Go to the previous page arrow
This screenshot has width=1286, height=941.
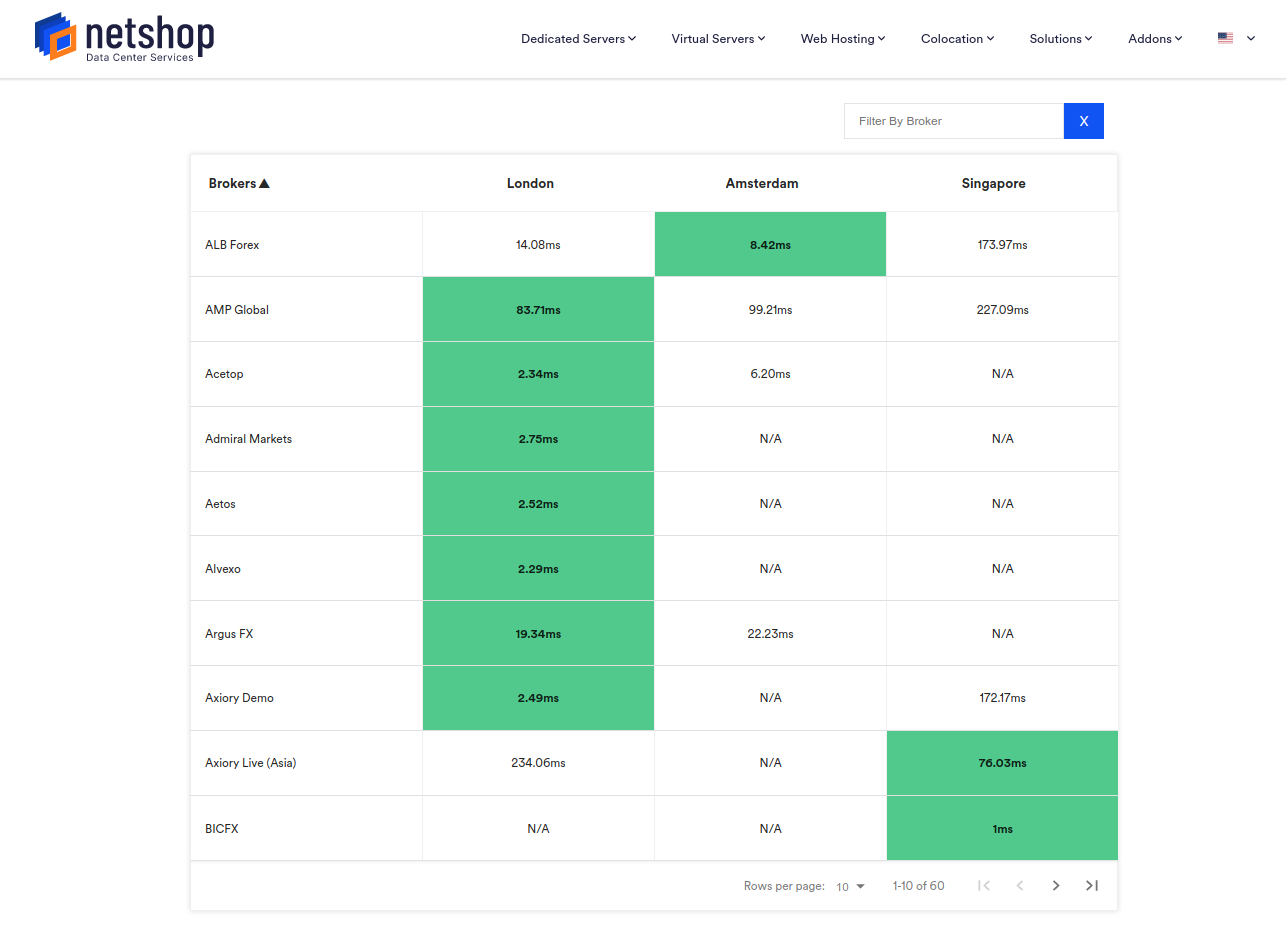pos(1020,886)
